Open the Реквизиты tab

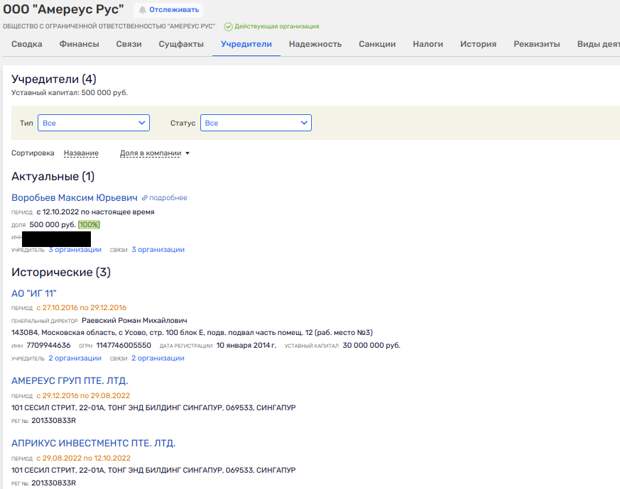537,44
